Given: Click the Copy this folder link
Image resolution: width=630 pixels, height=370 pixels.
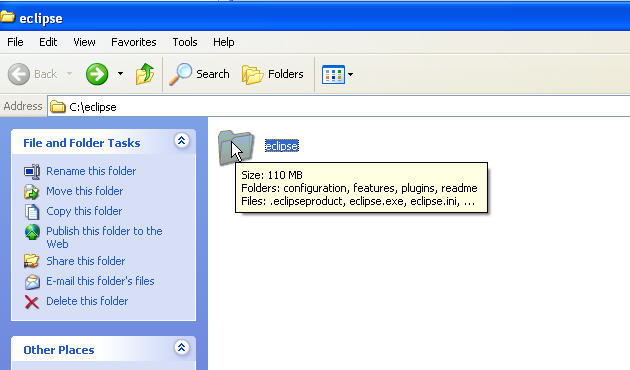Looking at the screenshot, I should pos(84,211).
